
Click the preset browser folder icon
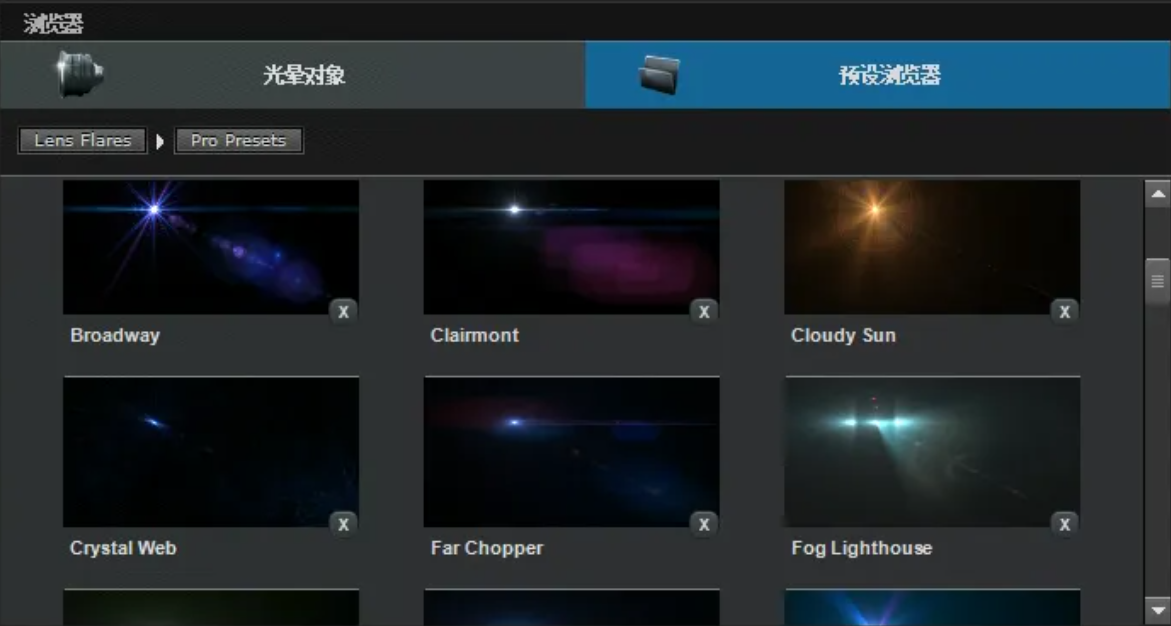click(659, 75)
